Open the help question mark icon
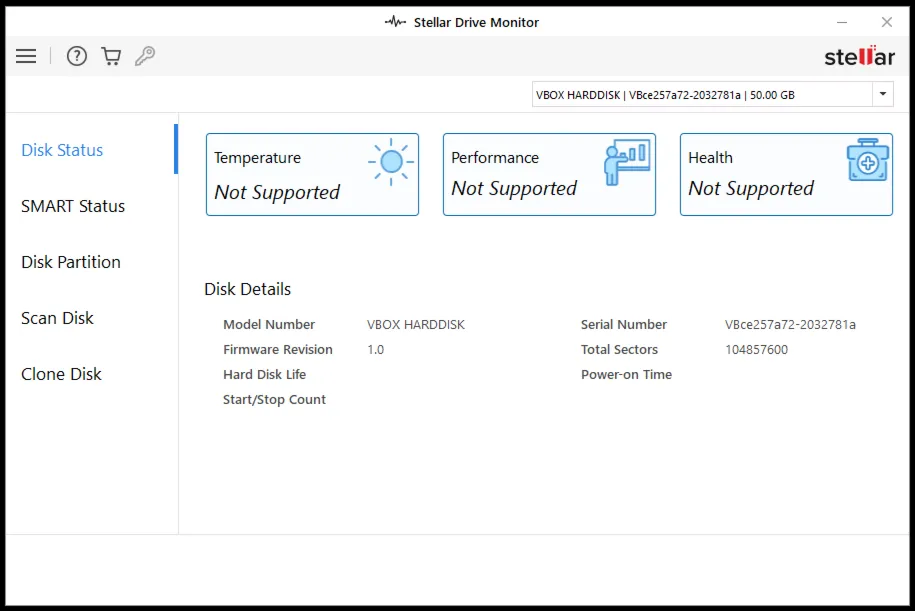Image resolution: width=915 pixels, height=611 pixels. [76, 56]
